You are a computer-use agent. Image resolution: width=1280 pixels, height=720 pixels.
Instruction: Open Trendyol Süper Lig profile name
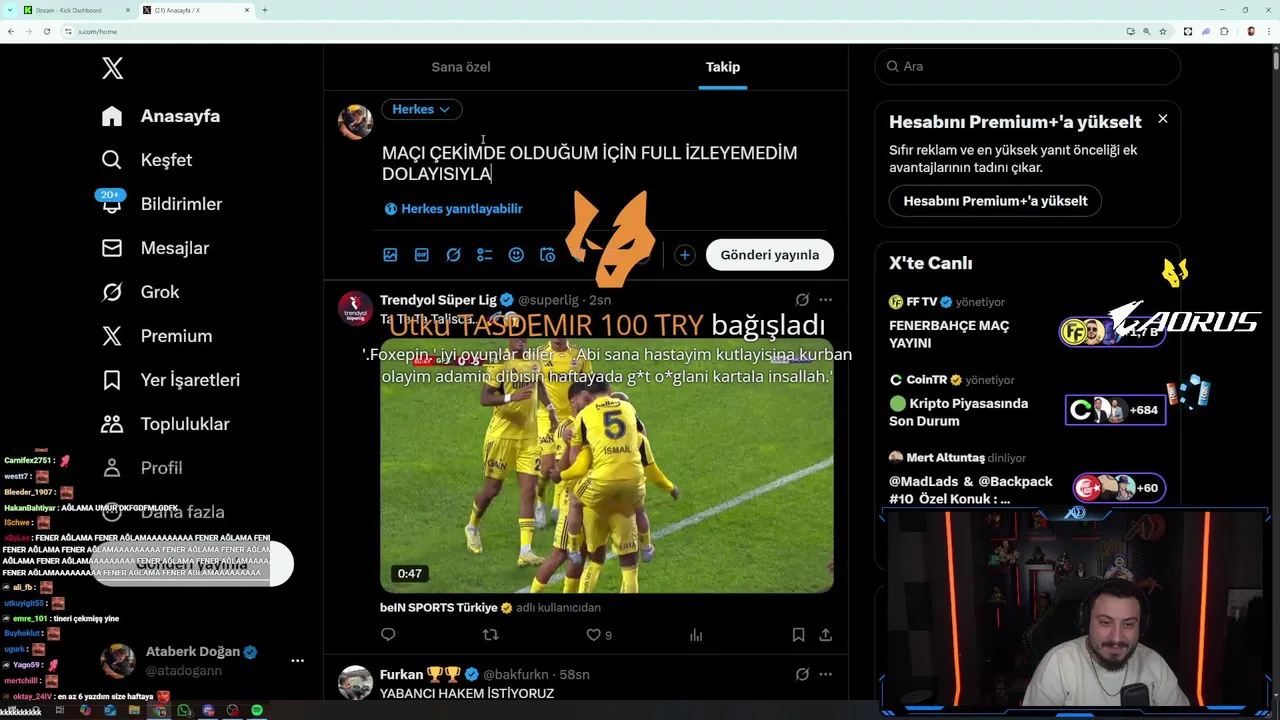pyautogui.click(x=438, y=300)
